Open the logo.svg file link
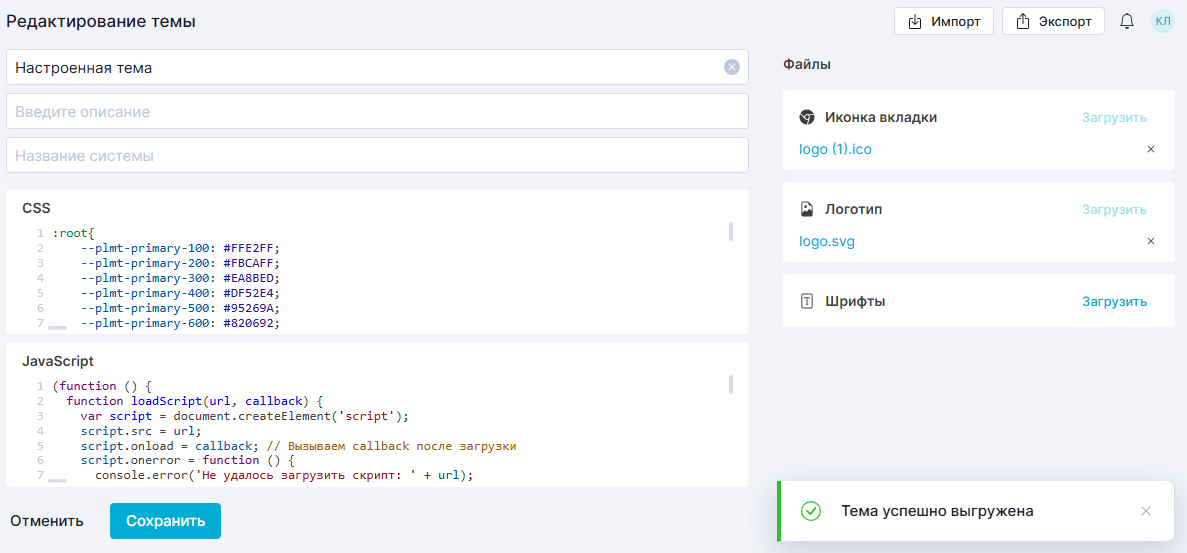1187x553 pixels. [x=827, y=241]
